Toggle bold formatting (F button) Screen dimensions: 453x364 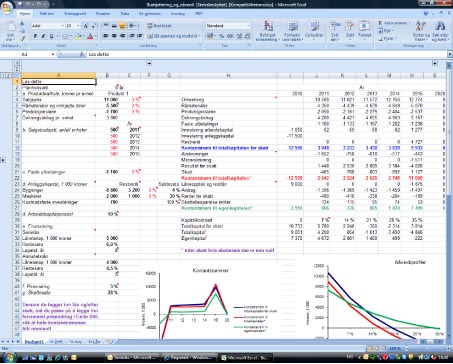pyautogui.click(x=35, y=36)
